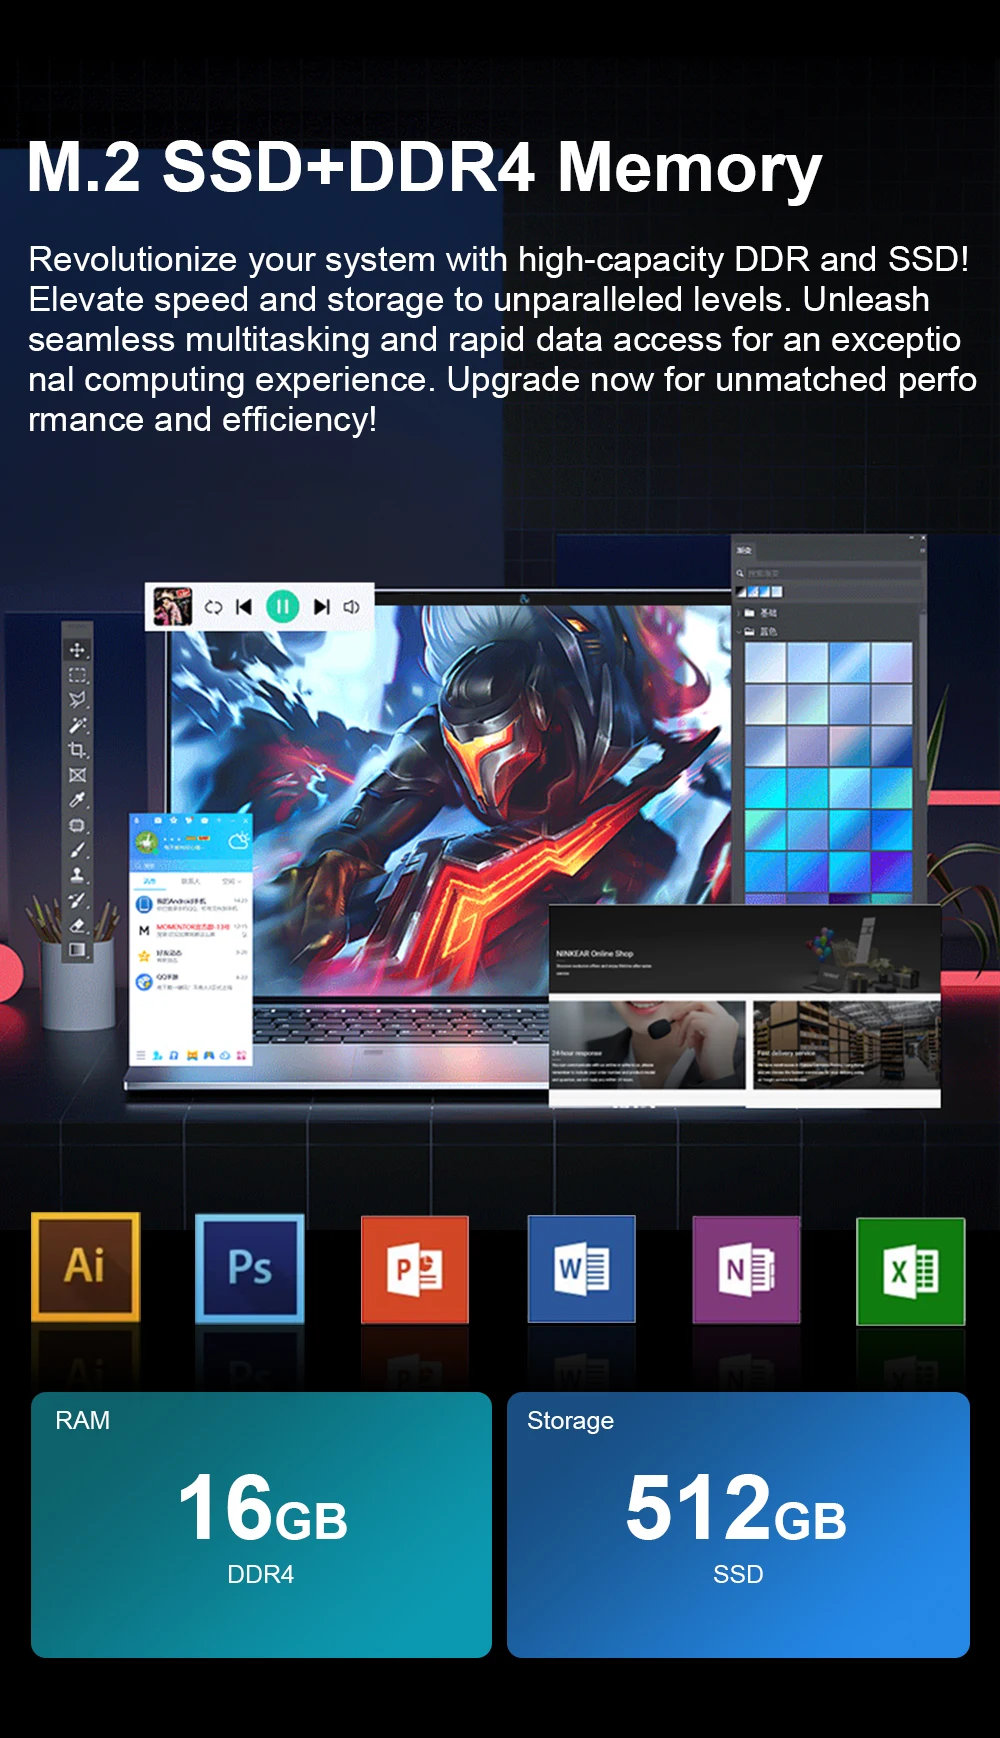Viewport: 1000px width, 1738px height.
Task: Pick the Magic Wand tool
Action: click(77, 725)
